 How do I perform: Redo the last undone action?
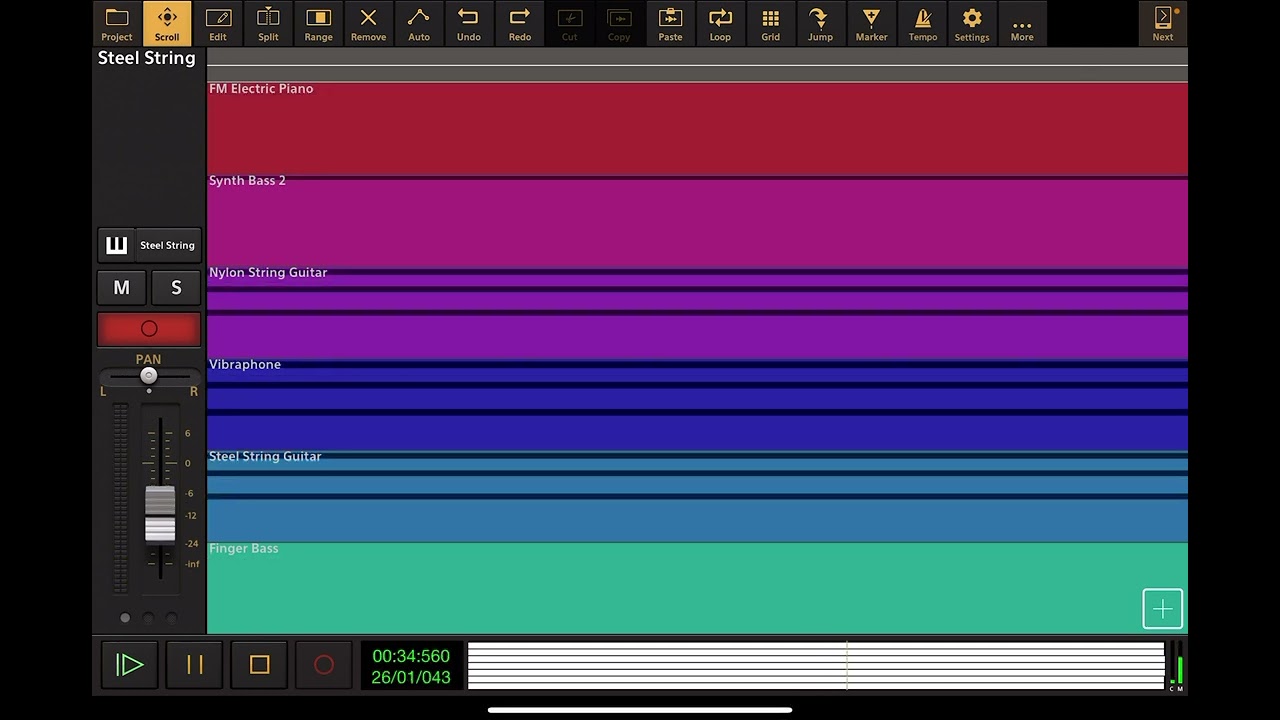[520, 24]
